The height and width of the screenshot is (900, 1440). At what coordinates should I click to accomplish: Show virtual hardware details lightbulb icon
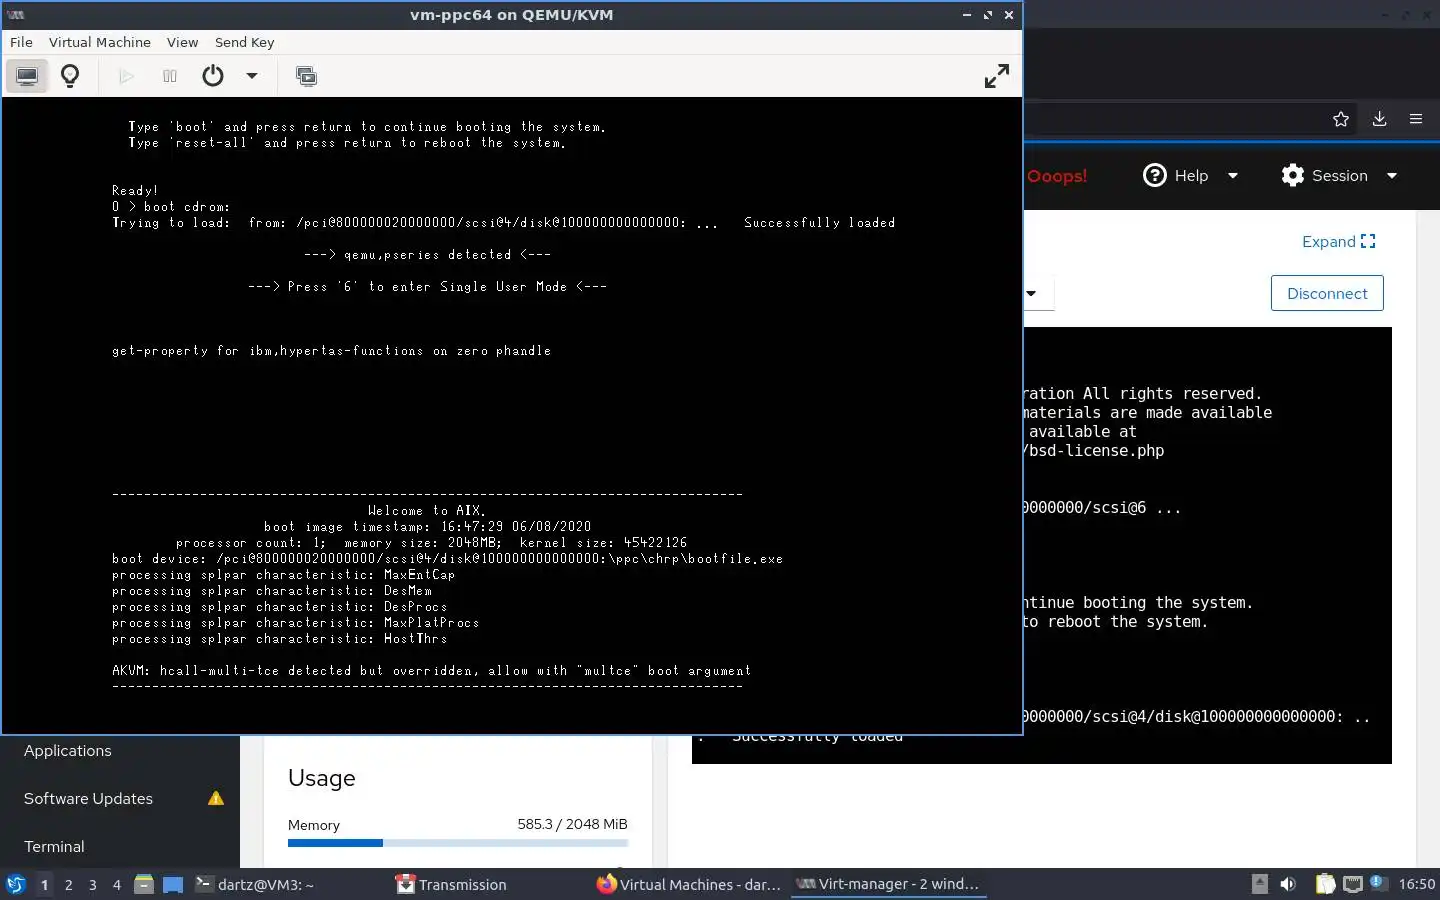[70, 76]
